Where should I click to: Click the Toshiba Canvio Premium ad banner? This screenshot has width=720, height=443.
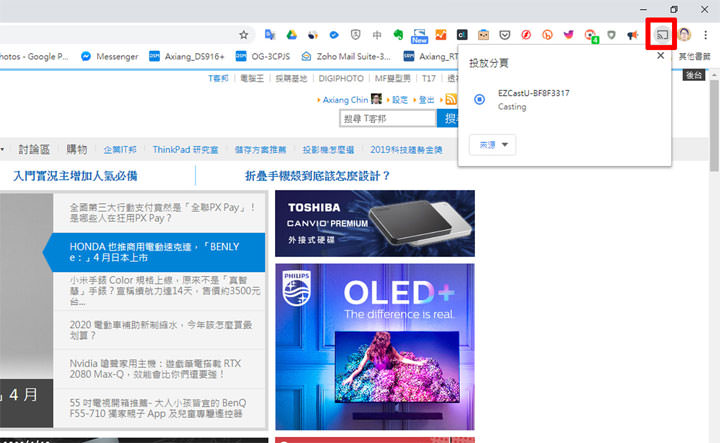(x=374, y=223)
